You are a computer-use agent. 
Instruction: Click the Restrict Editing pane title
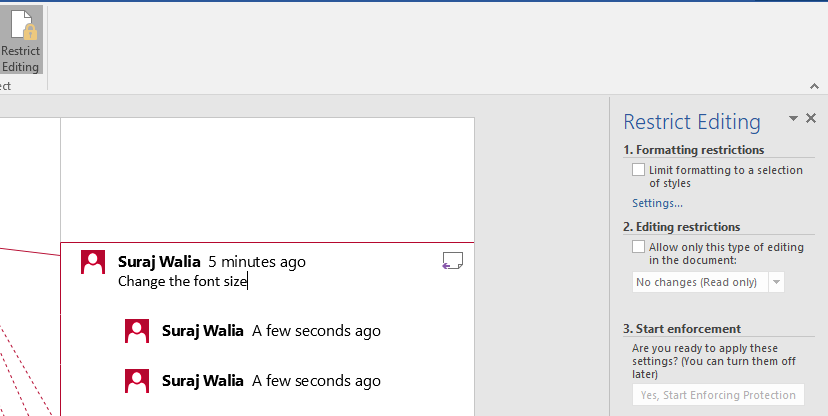click(691, 122)
